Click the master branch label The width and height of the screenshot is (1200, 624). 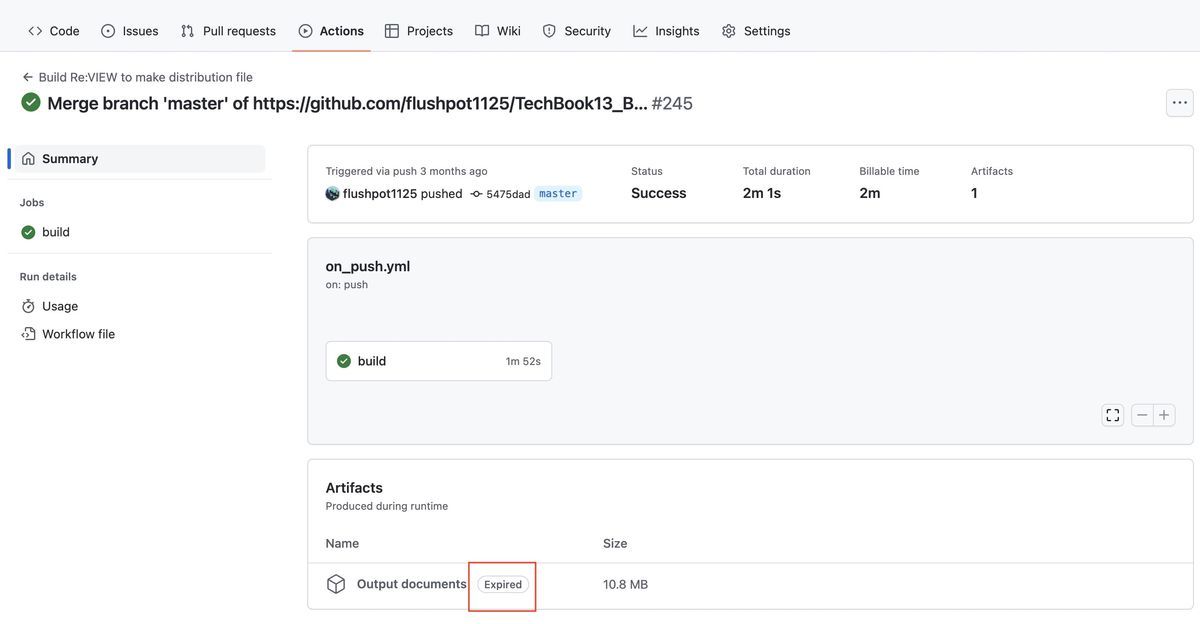click(558, 194)
